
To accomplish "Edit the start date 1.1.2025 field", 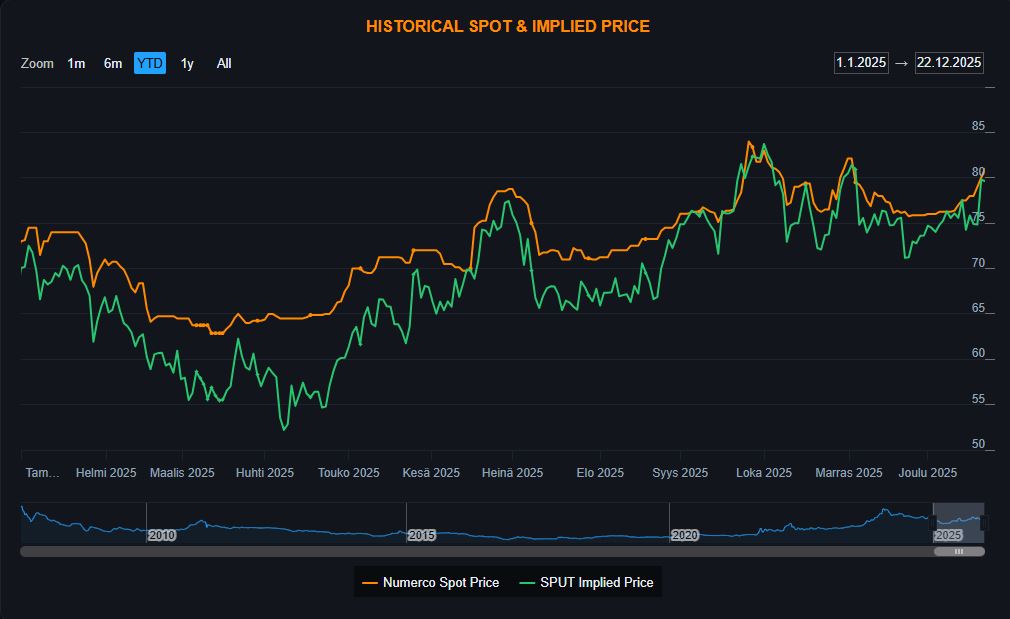I will [861, 62].
